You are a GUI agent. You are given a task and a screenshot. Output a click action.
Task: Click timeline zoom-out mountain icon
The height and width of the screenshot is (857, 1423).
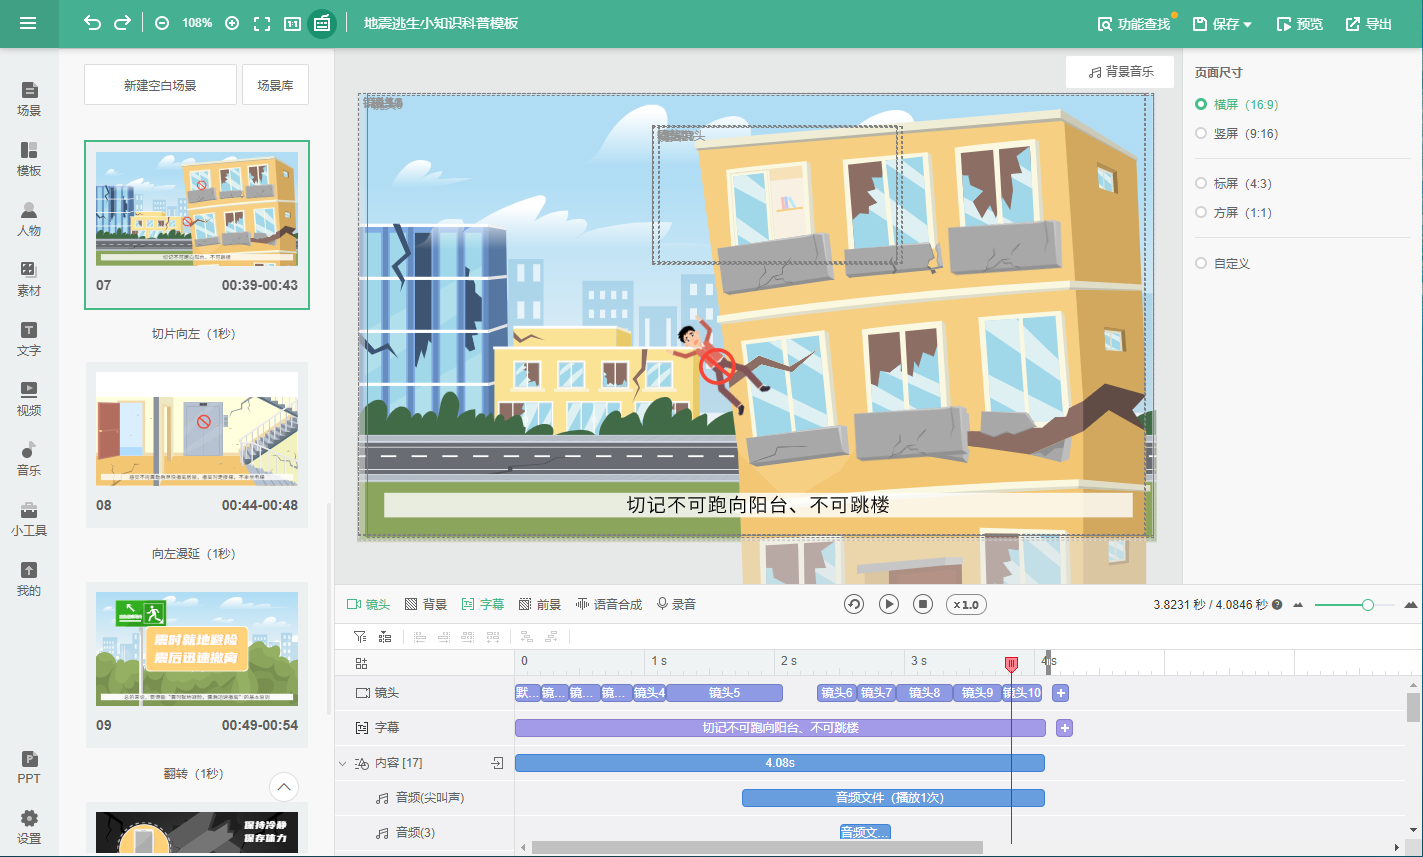click(1298, 605)
